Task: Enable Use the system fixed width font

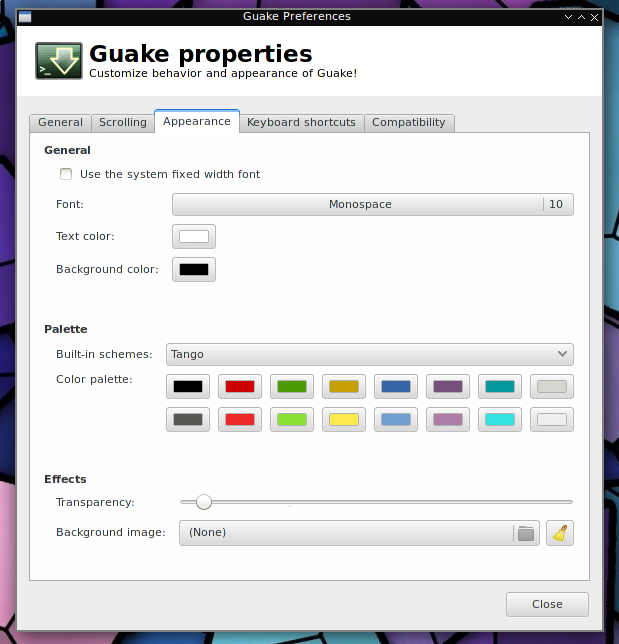Action: [x=66, y=174]
